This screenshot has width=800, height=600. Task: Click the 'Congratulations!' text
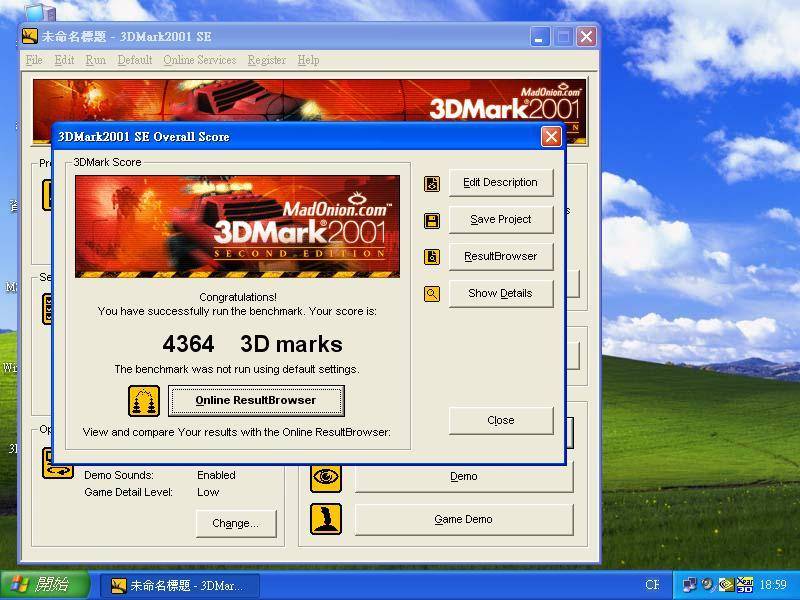pos(238,297)
